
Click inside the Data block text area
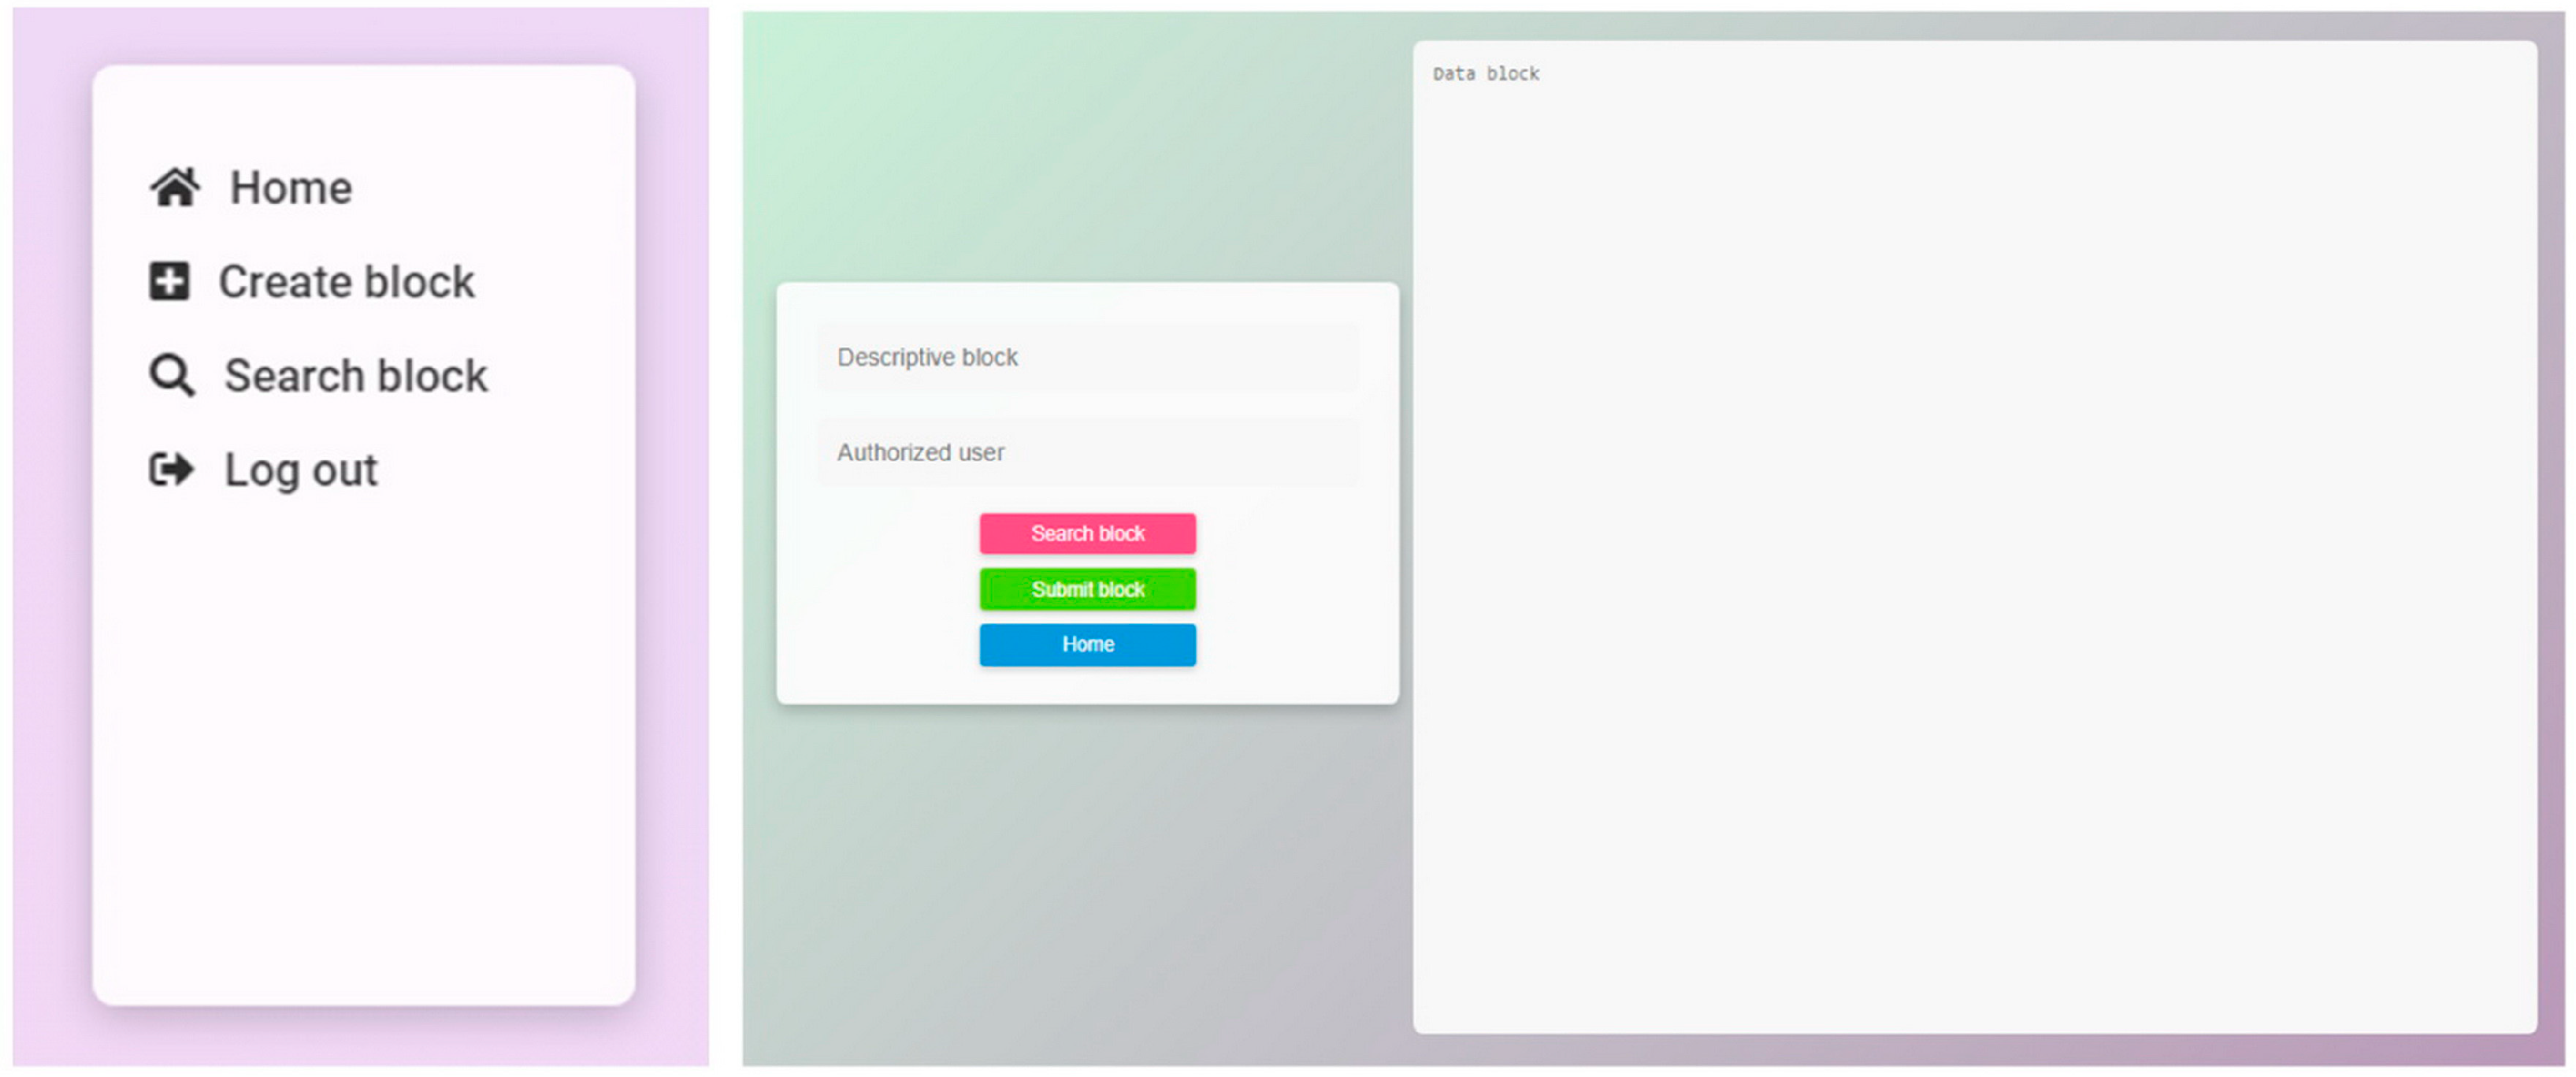(1974, 537)
